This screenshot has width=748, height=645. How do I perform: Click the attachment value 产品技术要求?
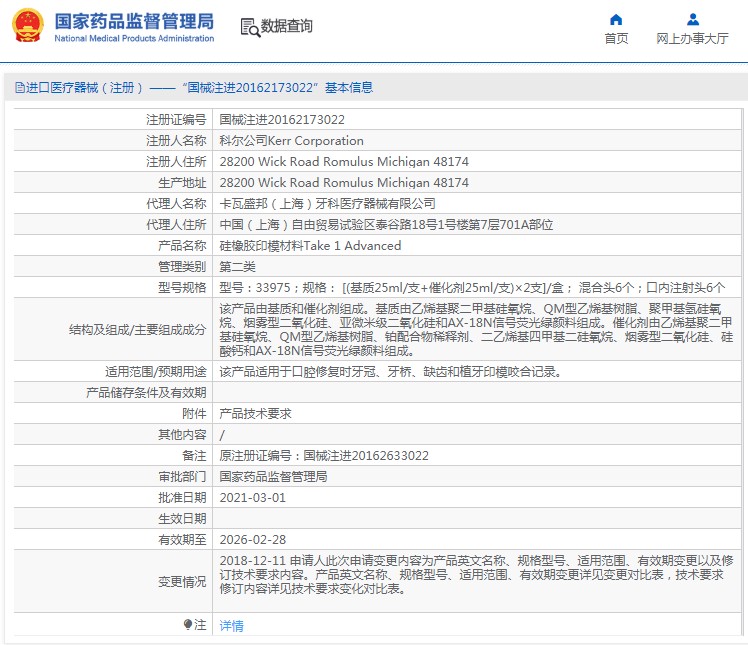(x=255, y=414)
